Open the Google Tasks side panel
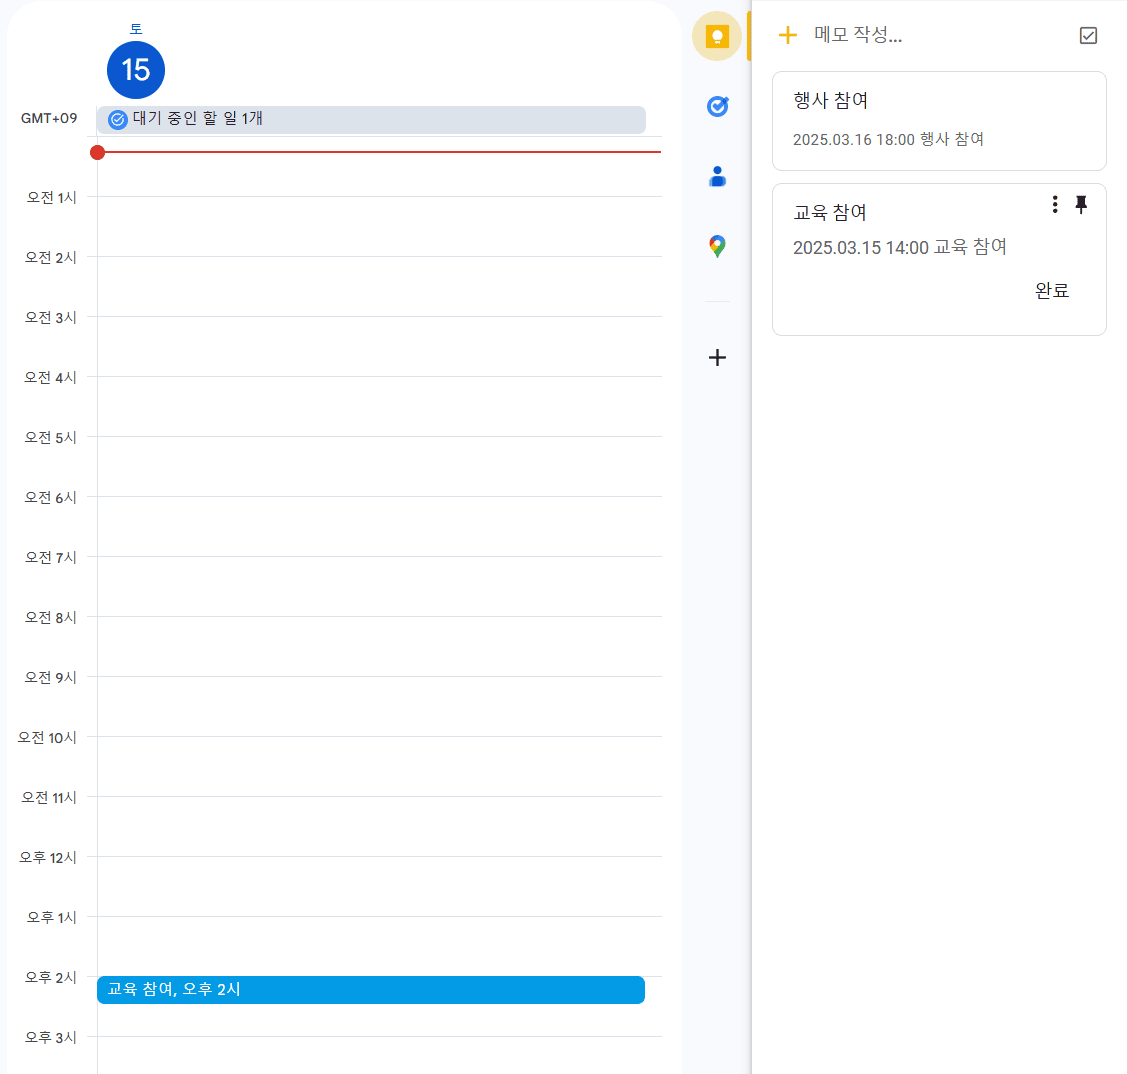This screenshot has height=1074, width=1127. (716, 106)
